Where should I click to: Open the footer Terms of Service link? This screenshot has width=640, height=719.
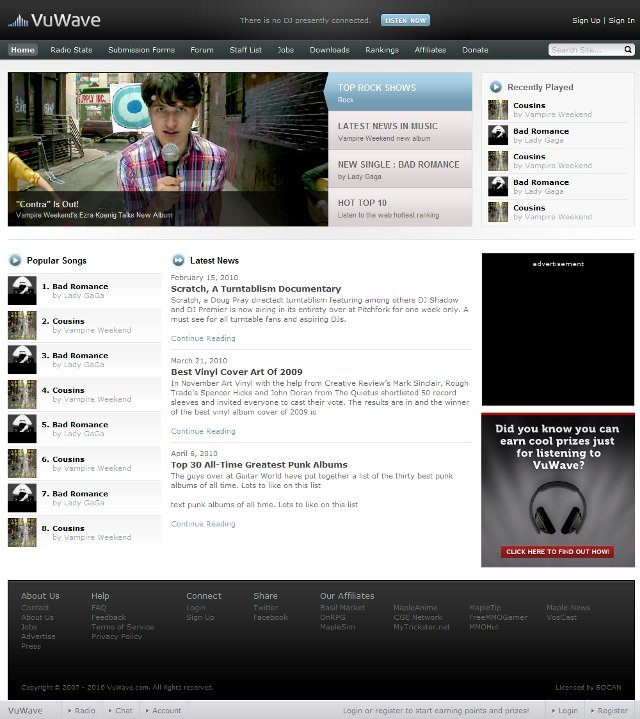pos(122,627)
